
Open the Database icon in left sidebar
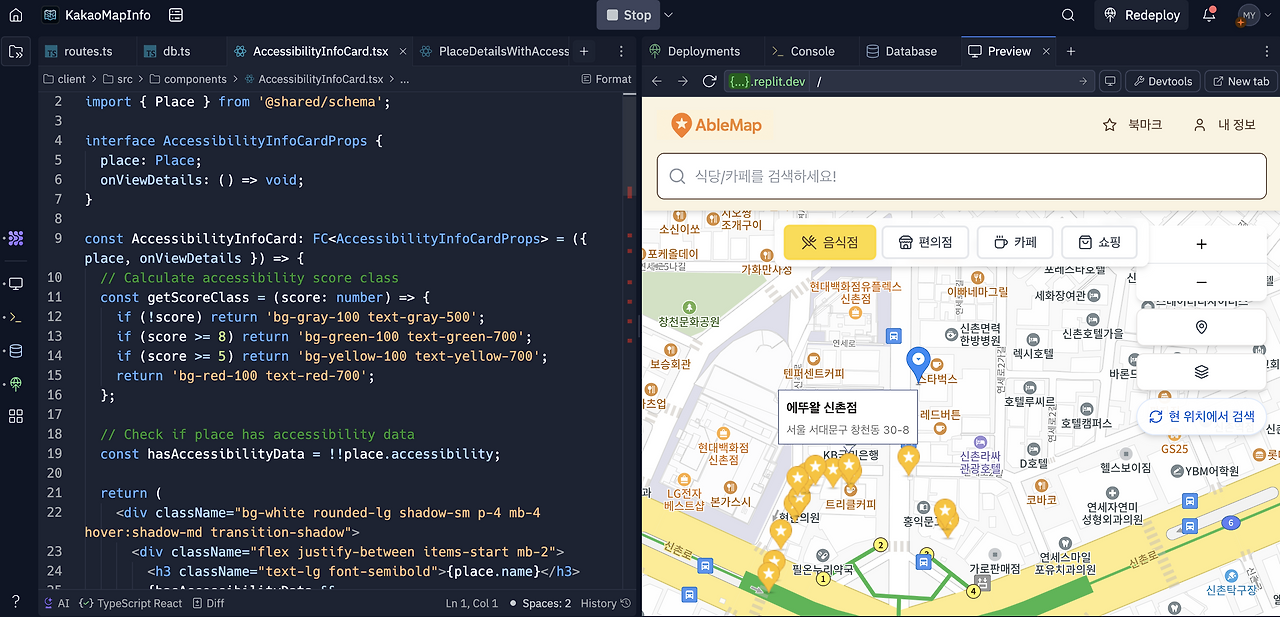[15, 350]
